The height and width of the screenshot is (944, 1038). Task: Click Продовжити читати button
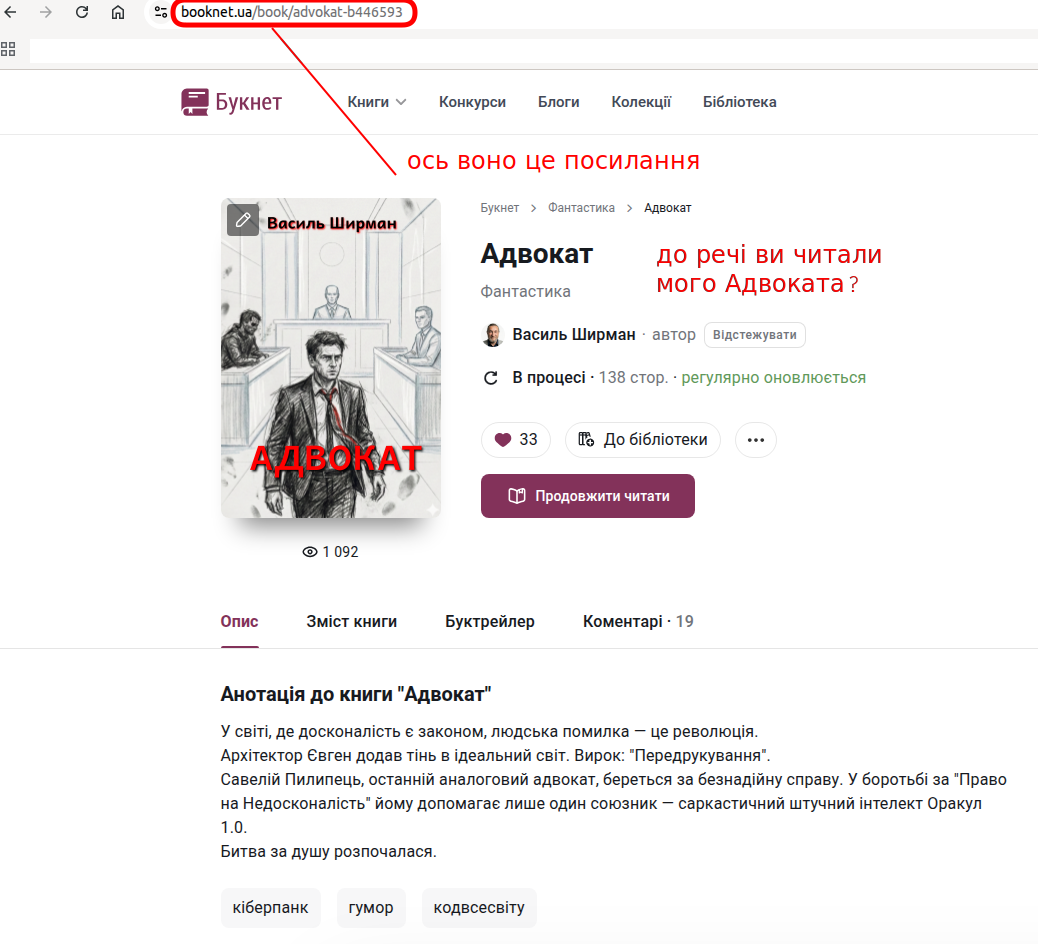[x=588, y=496]
